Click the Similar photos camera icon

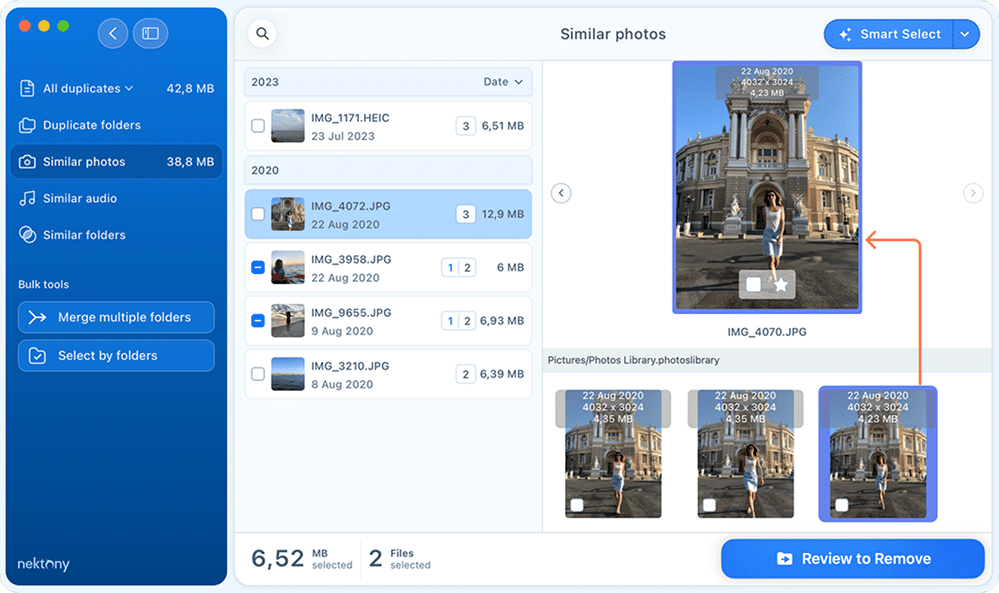pyautogui.click(x=27, y=162)
